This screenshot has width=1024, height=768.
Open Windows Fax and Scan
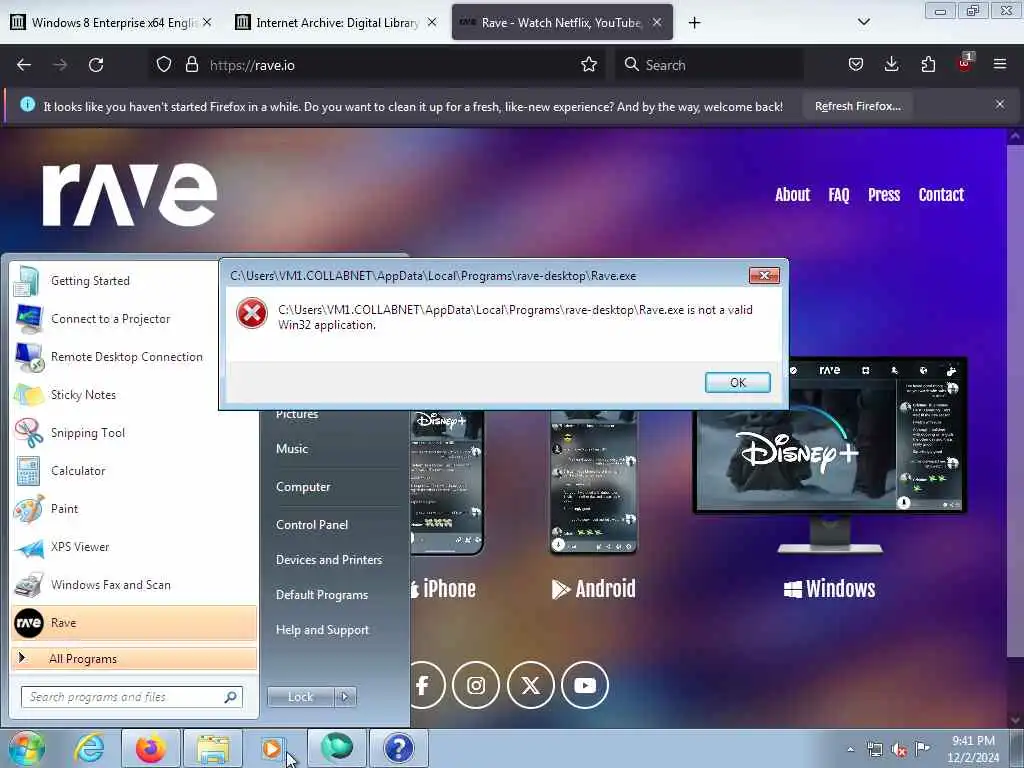(134, 584)
